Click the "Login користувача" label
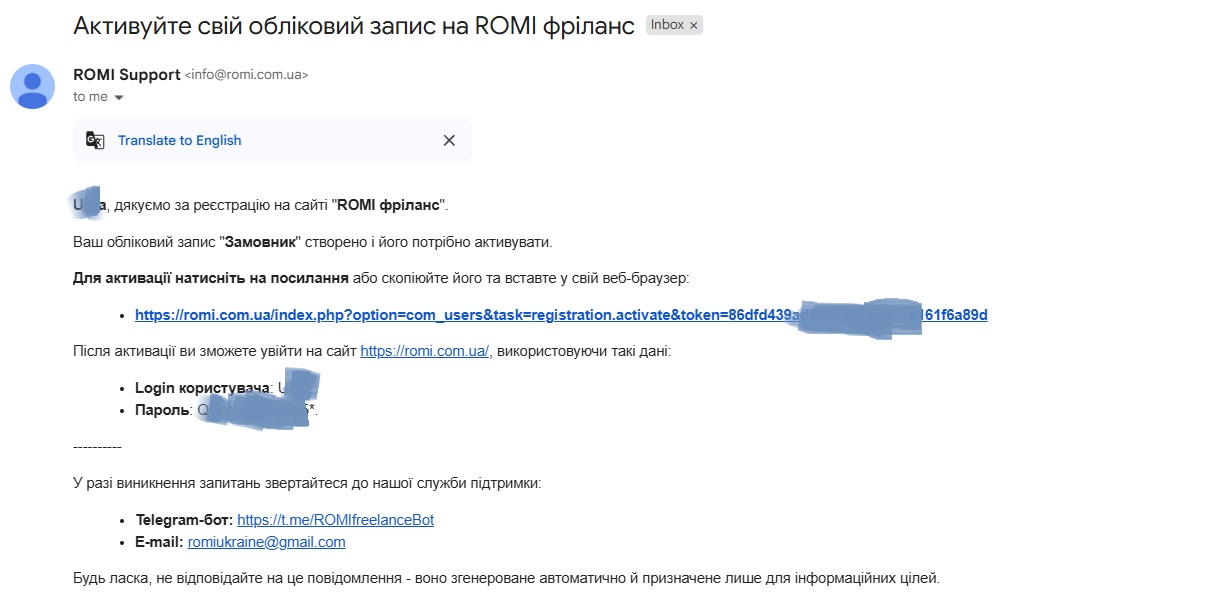 coord(202,388)
